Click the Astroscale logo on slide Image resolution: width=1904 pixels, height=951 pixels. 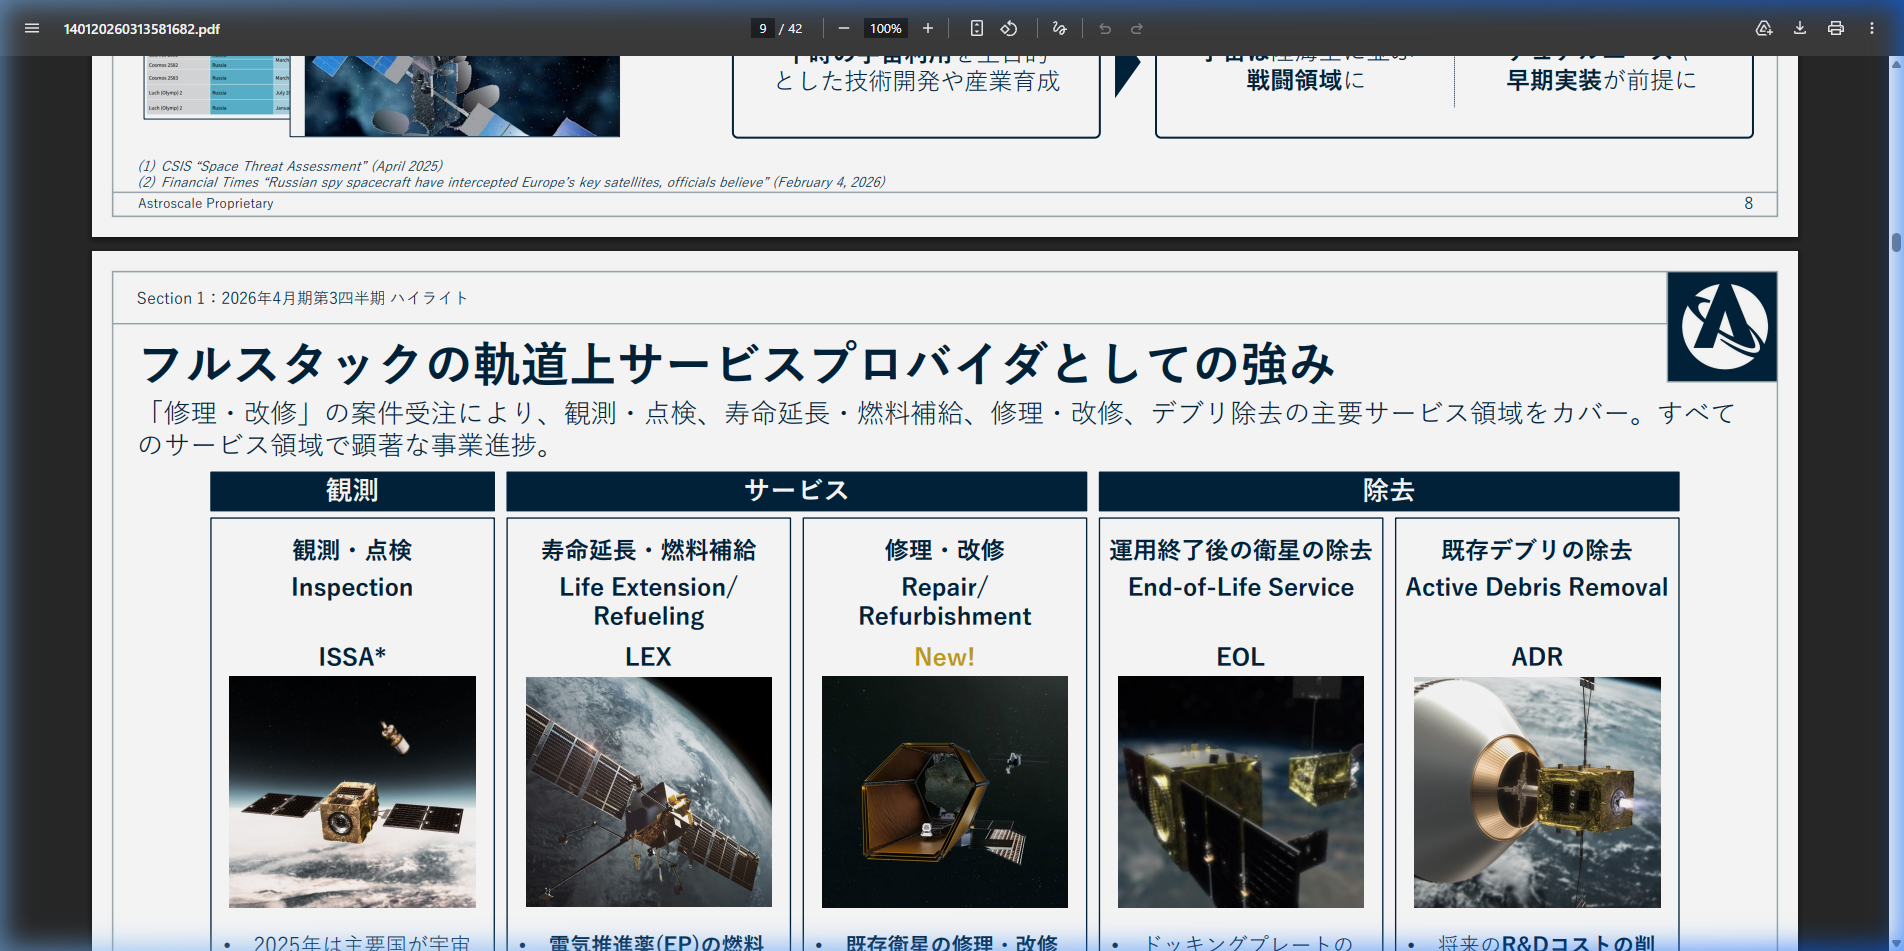pyautogui.click(x=1722, y=327)
